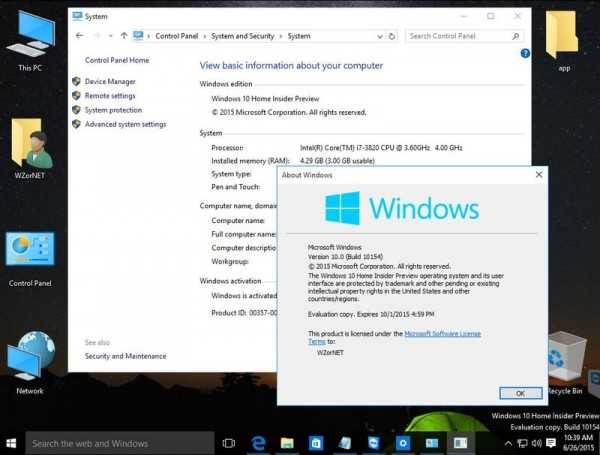
Task: Open the Recycle Bin icon
Action: pos(565,363)
